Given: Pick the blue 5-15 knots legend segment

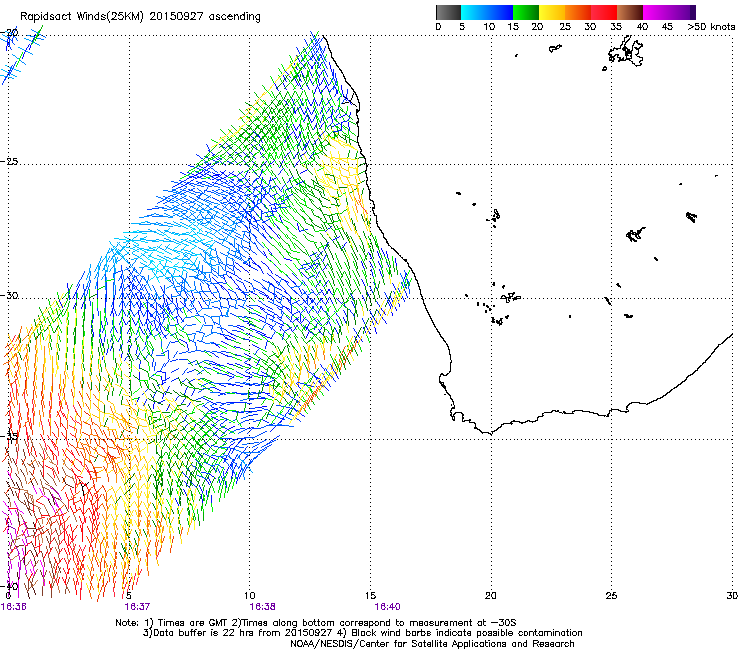Looking at the screenshot, I should tap(487, 12).
